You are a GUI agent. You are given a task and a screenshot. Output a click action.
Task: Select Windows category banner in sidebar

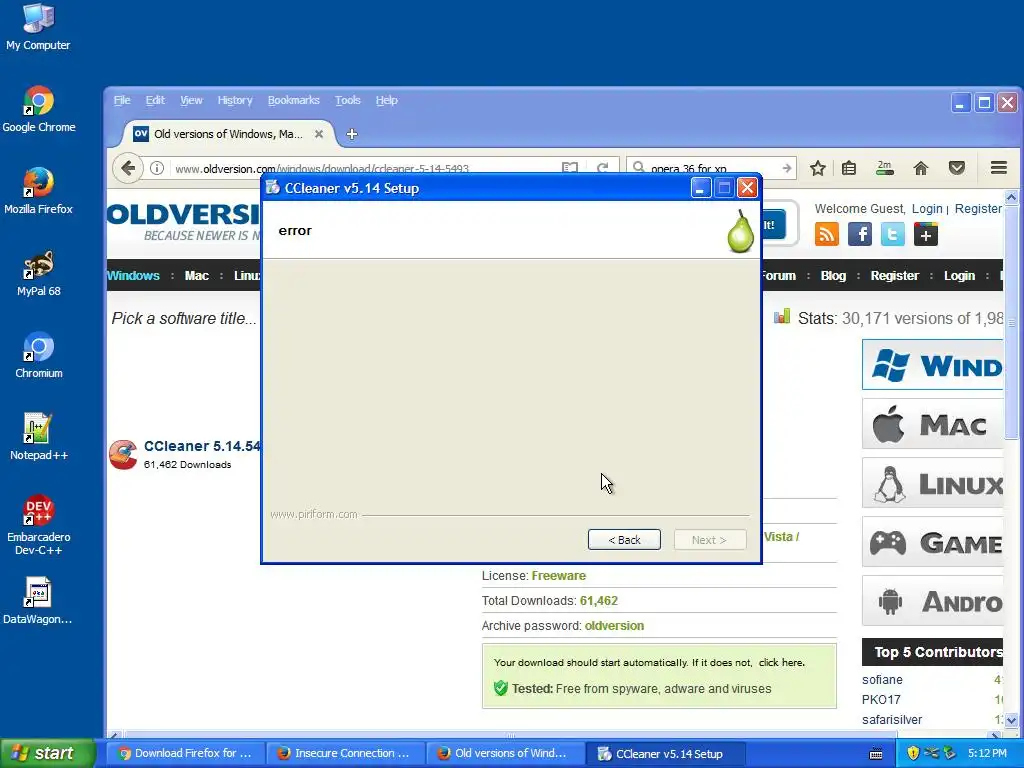click(x=933, y=364)
